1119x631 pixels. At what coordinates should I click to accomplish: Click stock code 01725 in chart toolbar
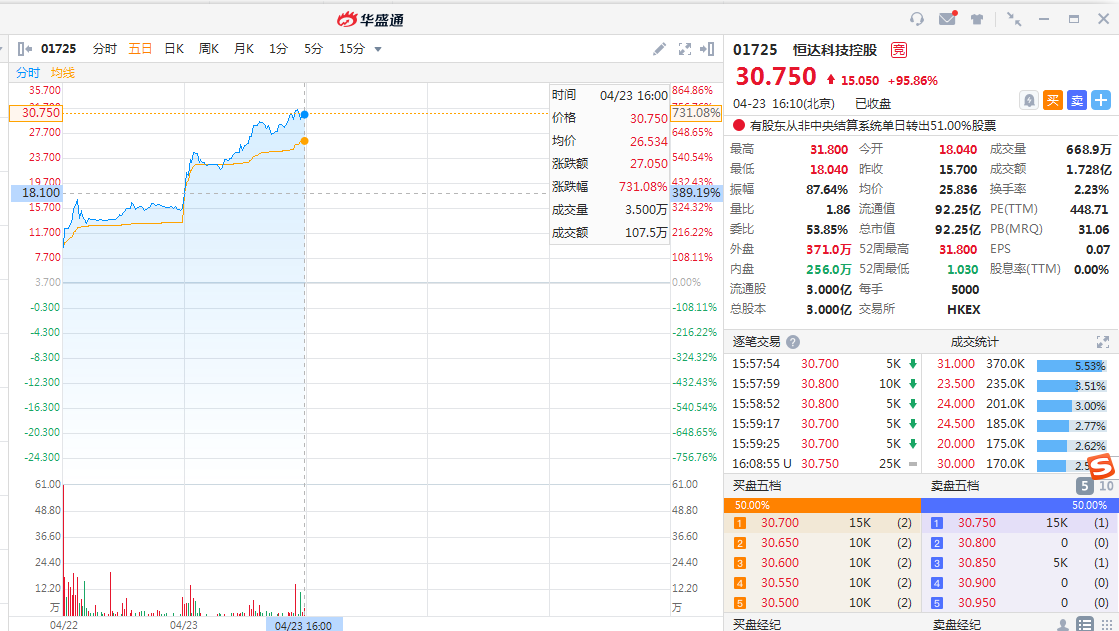[x=59, y=49]
